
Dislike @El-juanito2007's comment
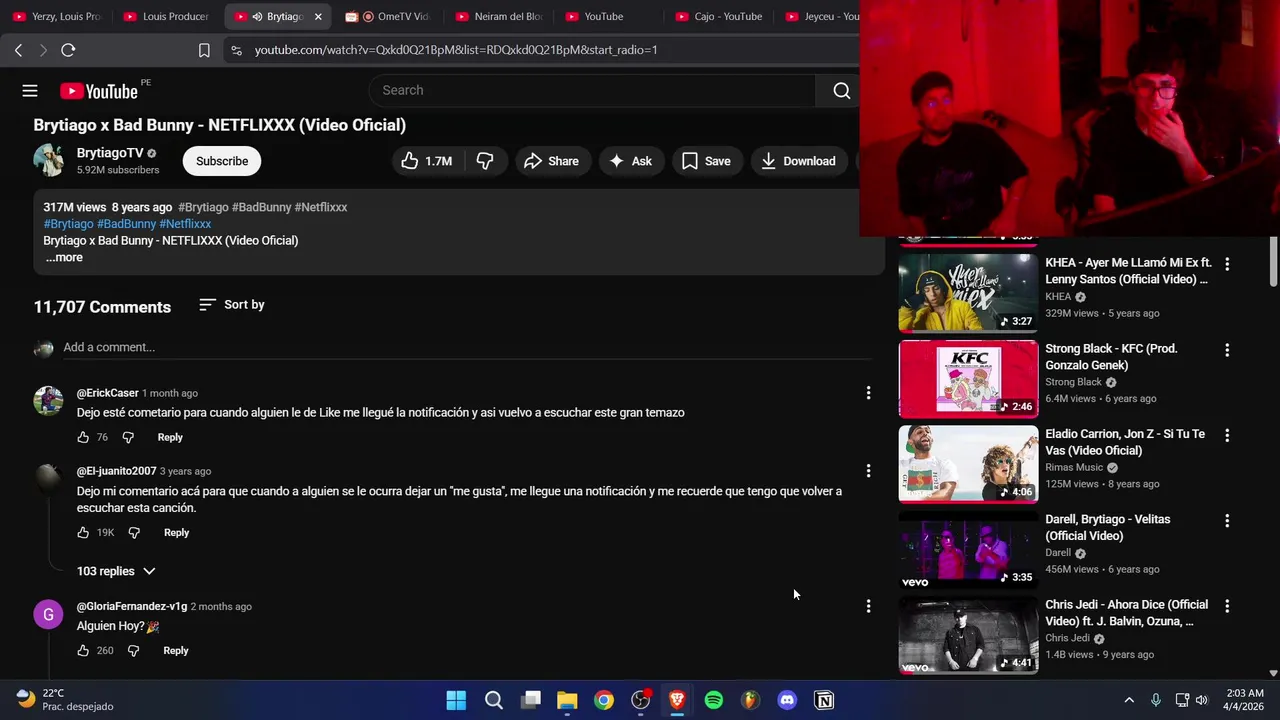pos(134,533)
